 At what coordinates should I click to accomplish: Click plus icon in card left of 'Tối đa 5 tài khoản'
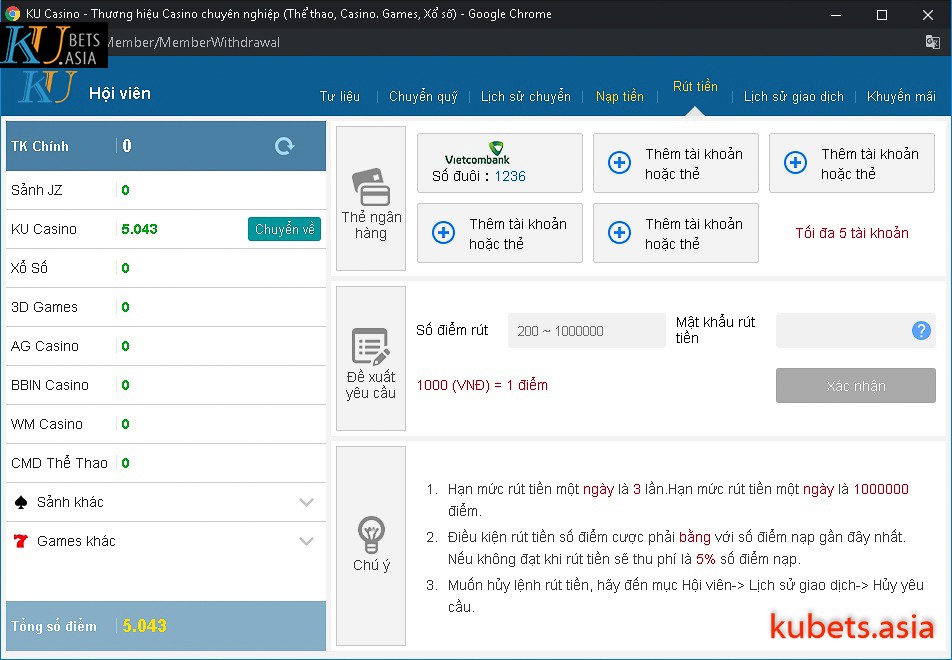619,233
